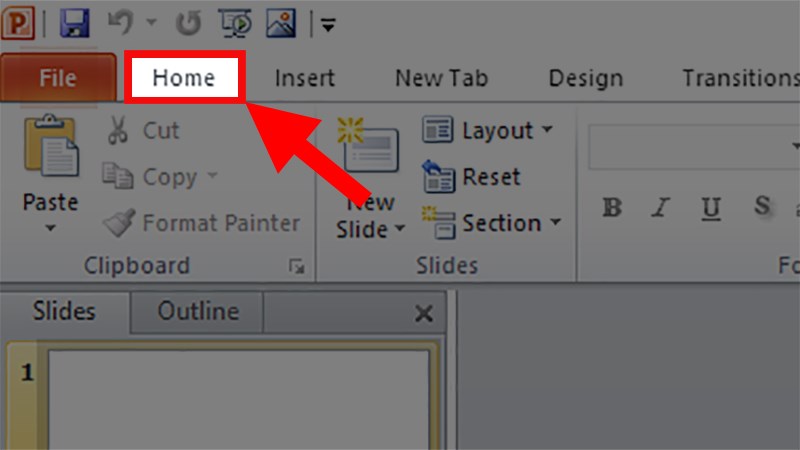Viewport: 800px width, 450px height.
Task: Switch to the Insert ribbon tab
Action: 304,78
